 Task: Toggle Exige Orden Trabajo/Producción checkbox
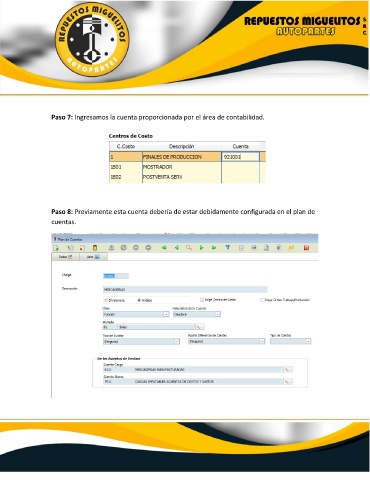[x=262, y=300]
